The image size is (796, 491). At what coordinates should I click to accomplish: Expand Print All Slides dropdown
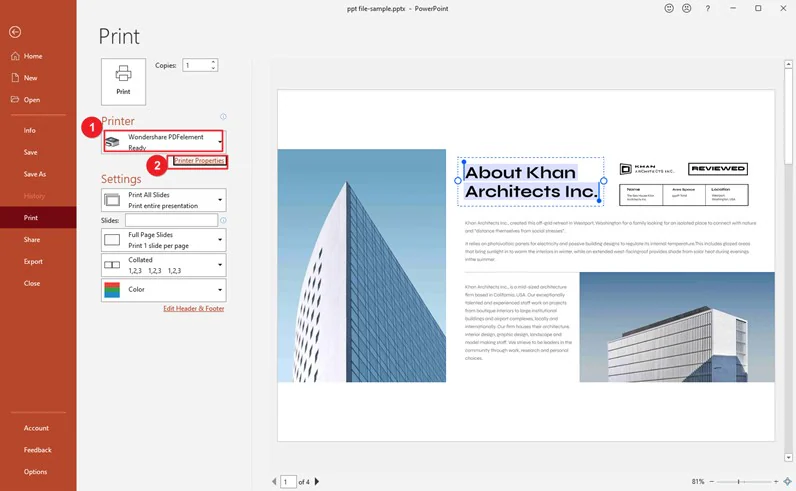click(163, 200)
